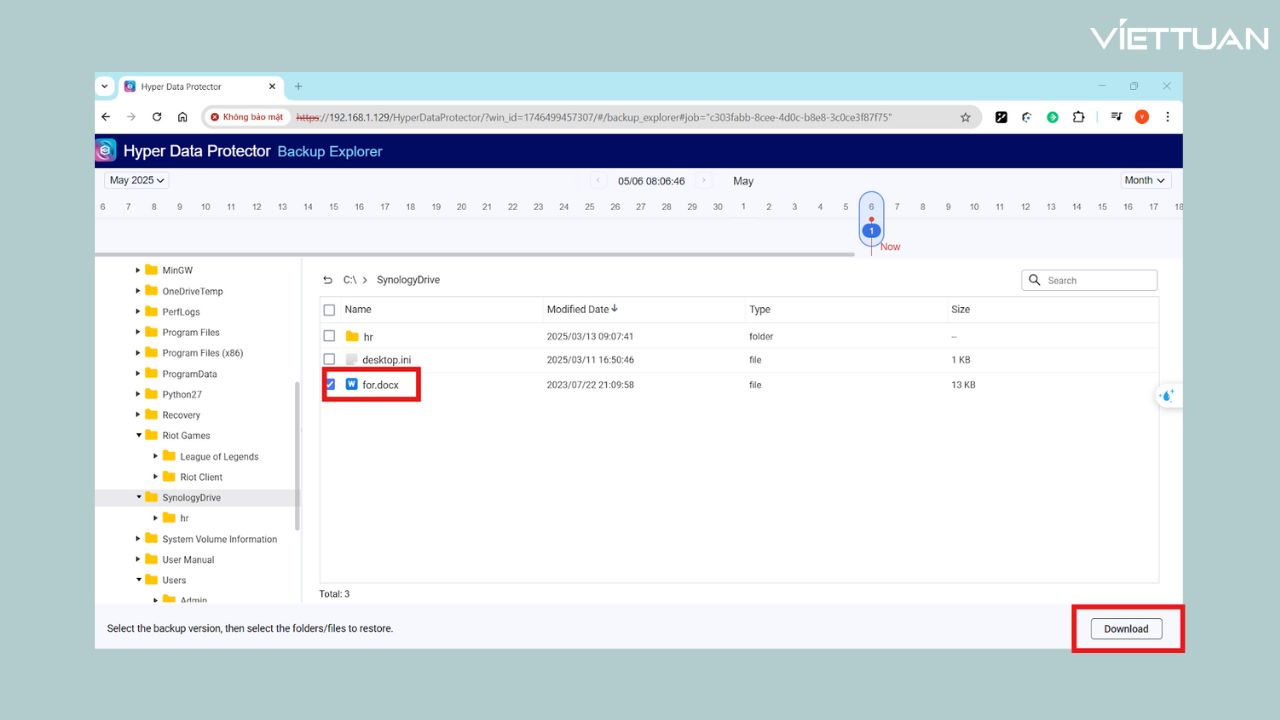The width and height of the screenshot is (1280, 720).
Task: Uncheck the for.docx checkbox
Action: [329, 384]
